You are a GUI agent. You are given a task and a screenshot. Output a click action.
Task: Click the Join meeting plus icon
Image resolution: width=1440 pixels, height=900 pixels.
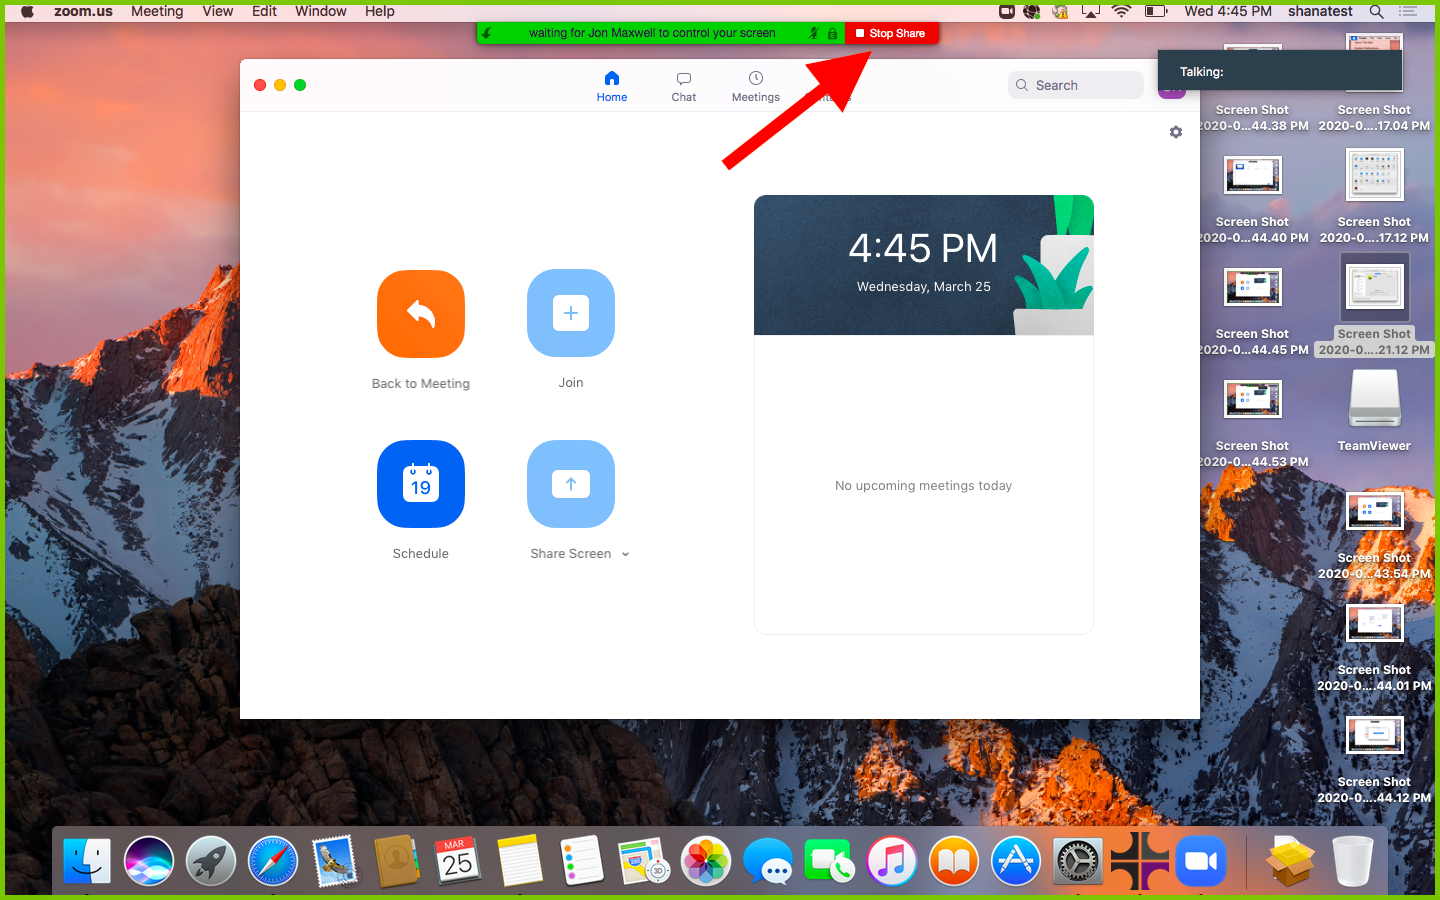tap(571, 313)
